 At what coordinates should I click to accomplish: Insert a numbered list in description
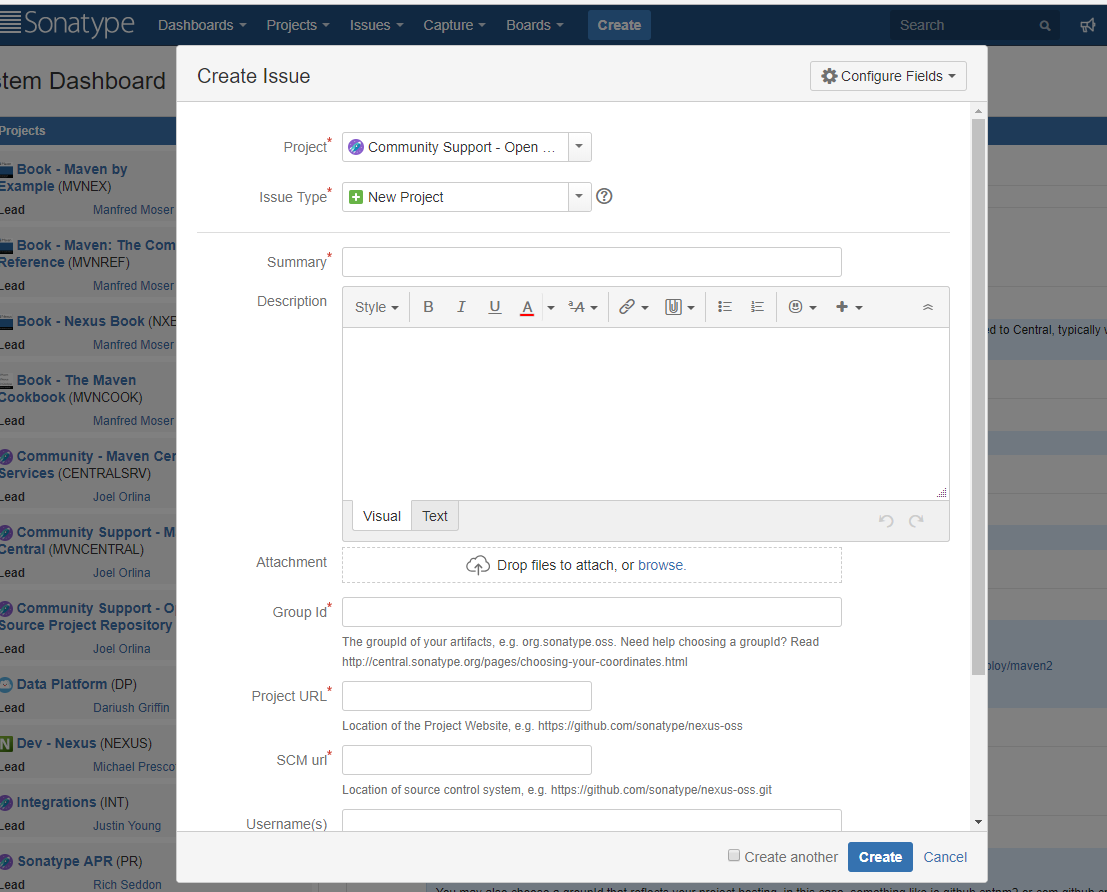point(757,307)
